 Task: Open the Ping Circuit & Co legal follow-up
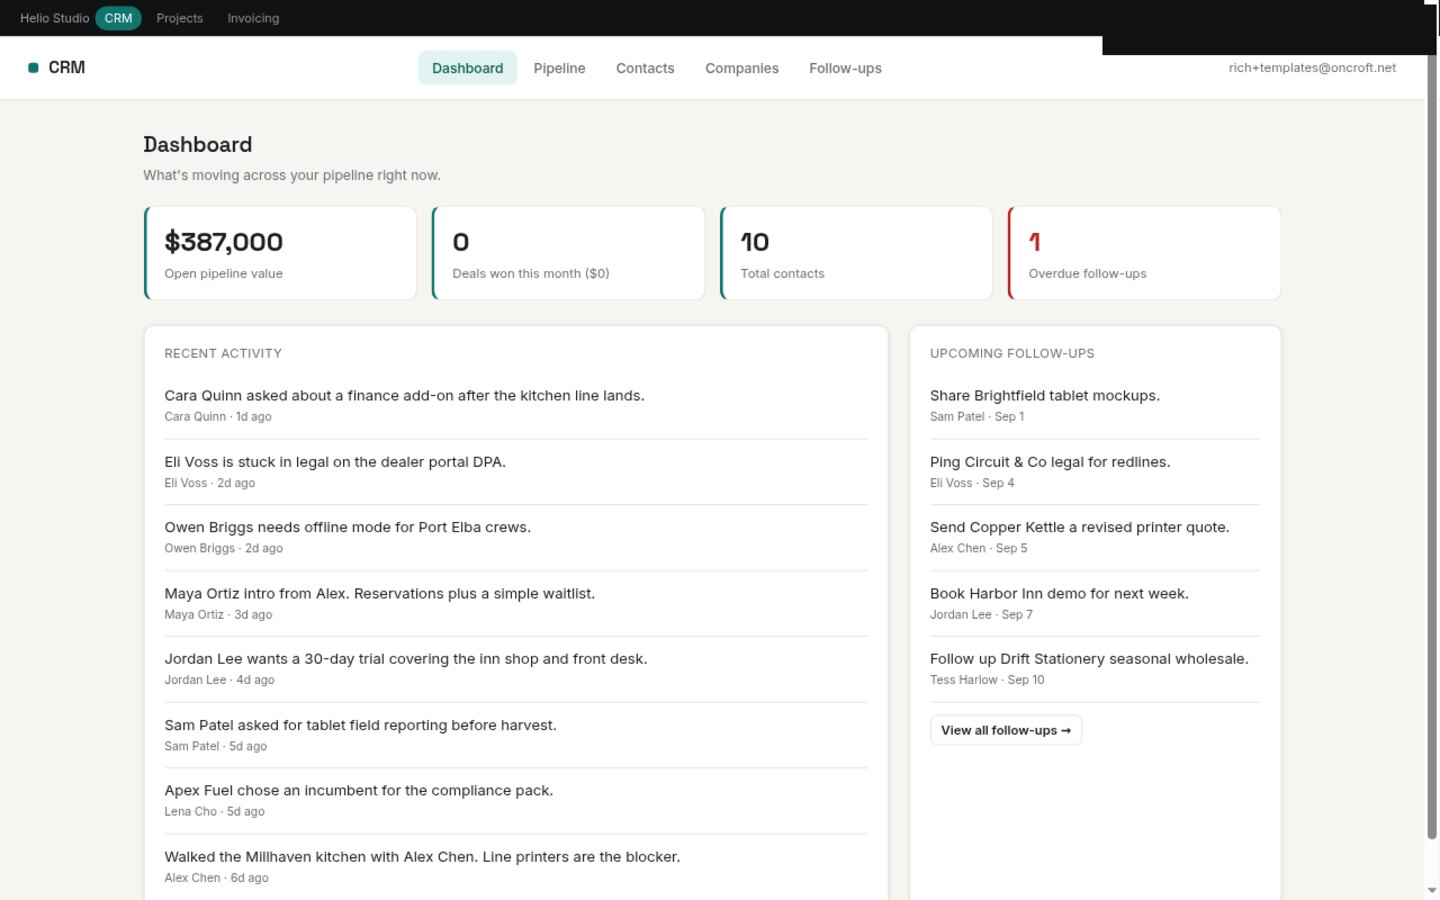click(x=1095, y=471)
